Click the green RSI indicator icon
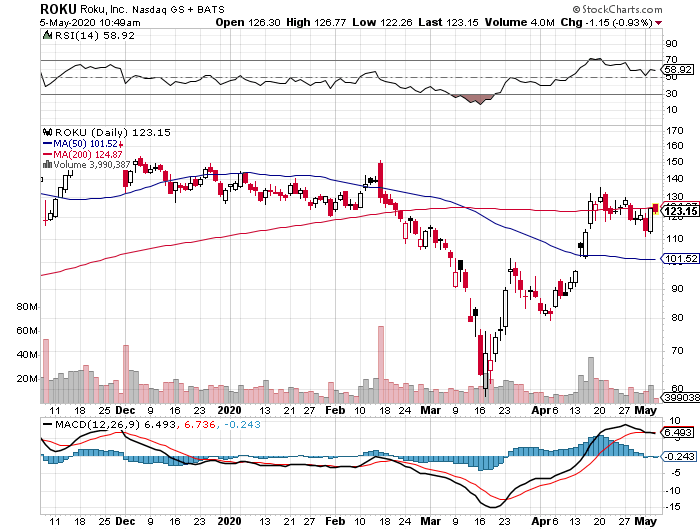The width and height of the screenshot is (700, 530). tap(47, 35)
